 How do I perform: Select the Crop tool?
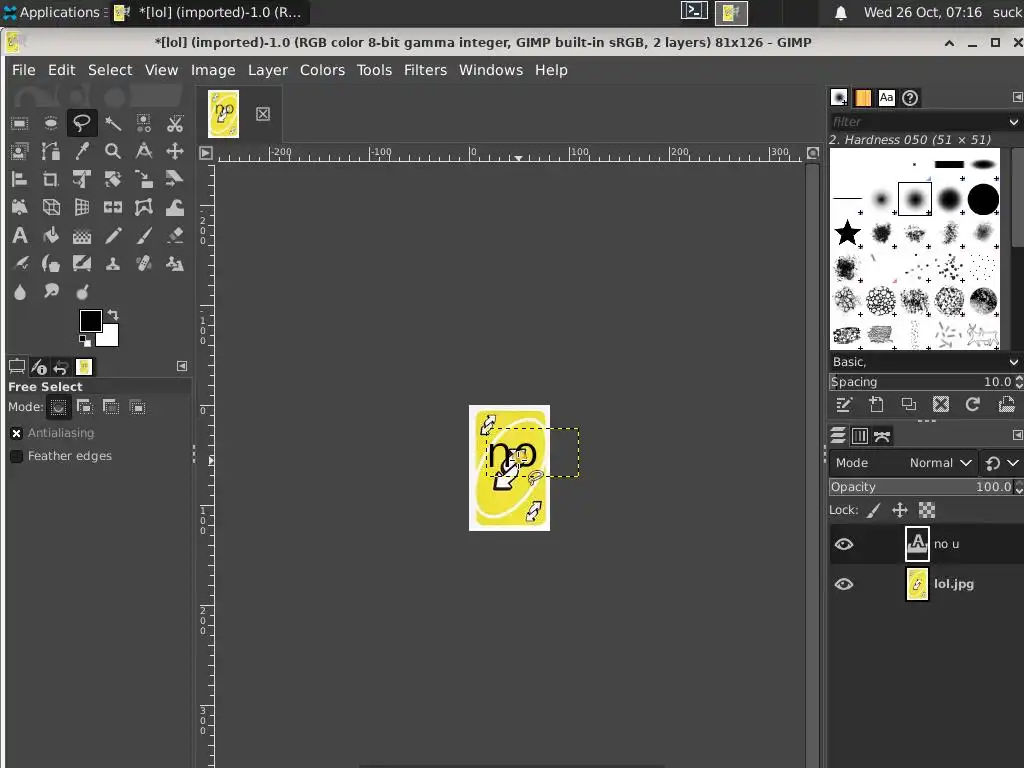click(x=51, y=180)
